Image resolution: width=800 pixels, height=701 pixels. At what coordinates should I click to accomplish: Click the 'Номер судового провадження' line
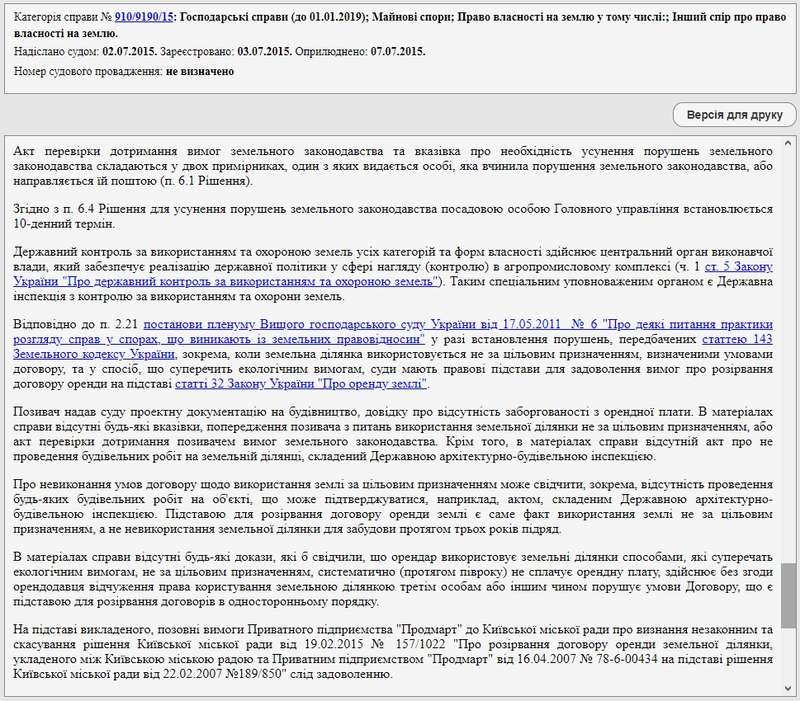(124, 72)
